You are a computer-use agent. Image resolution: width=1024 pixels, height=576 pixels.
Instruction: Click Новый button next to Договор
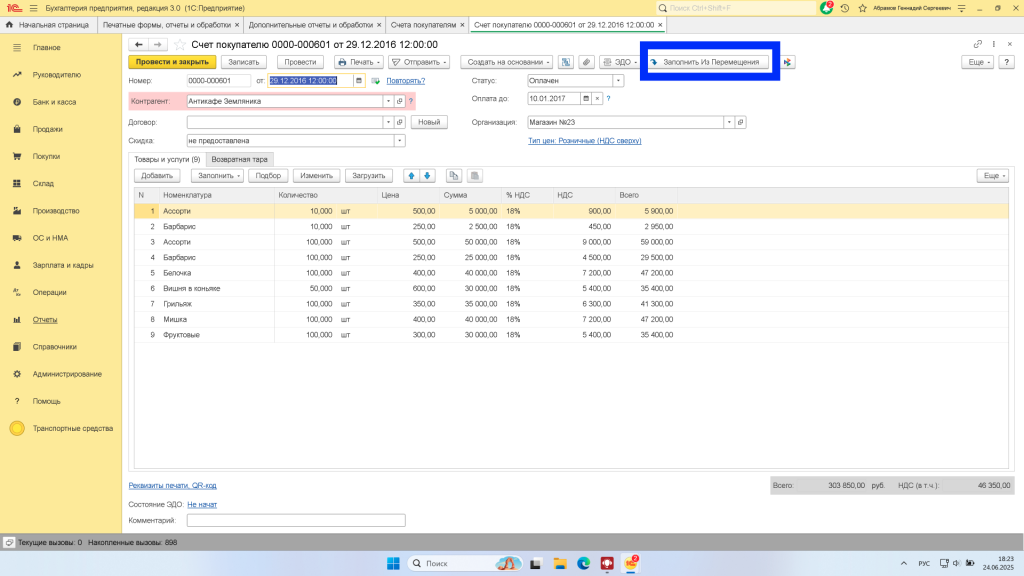[x=429, y=122]
